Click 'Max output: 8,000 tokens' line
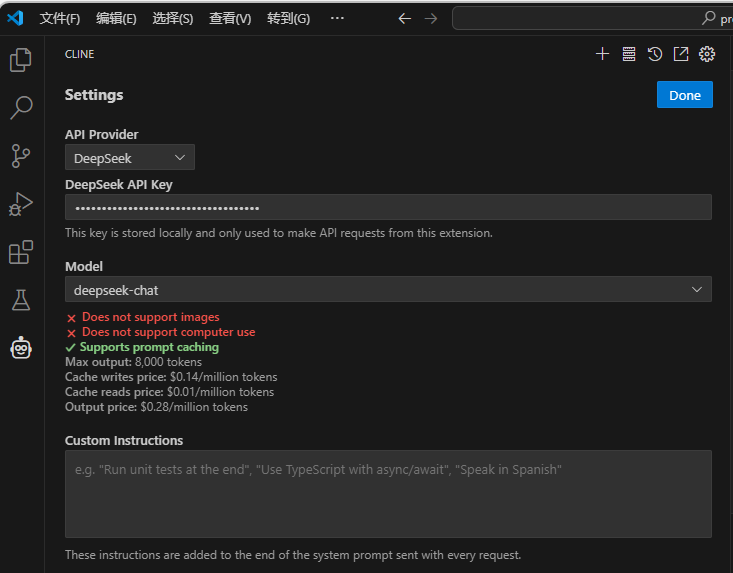Image resolution: width=733 pixels, height=573 pixels. tap(134, 362)
